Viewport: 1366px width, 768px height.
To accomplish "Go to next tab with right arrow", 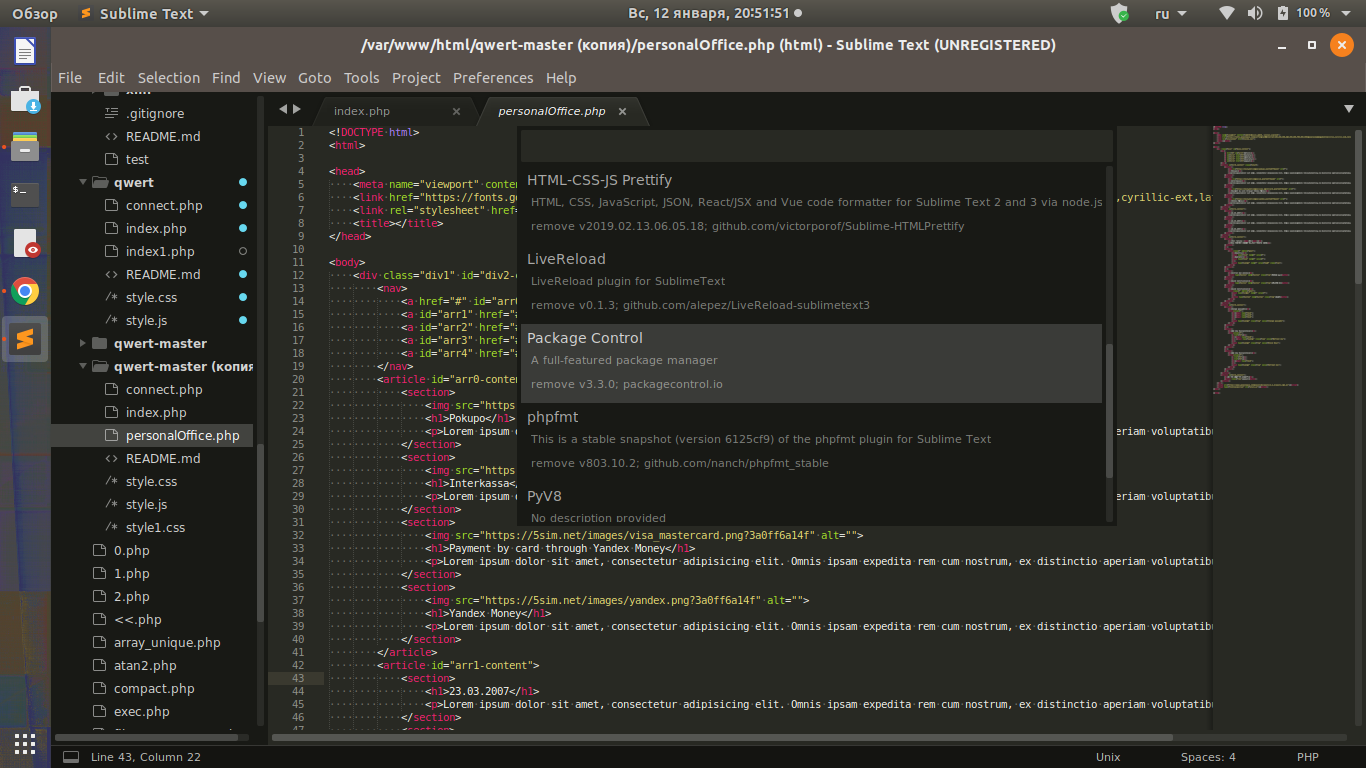I will 297,109.
